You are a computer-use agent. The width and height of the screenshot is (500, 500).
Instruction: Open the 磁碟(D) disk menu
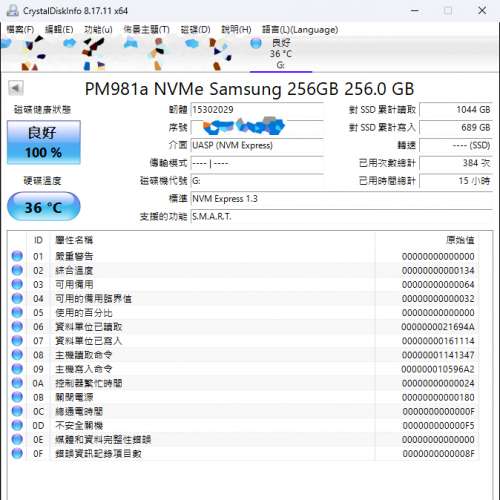coord(195,30)
